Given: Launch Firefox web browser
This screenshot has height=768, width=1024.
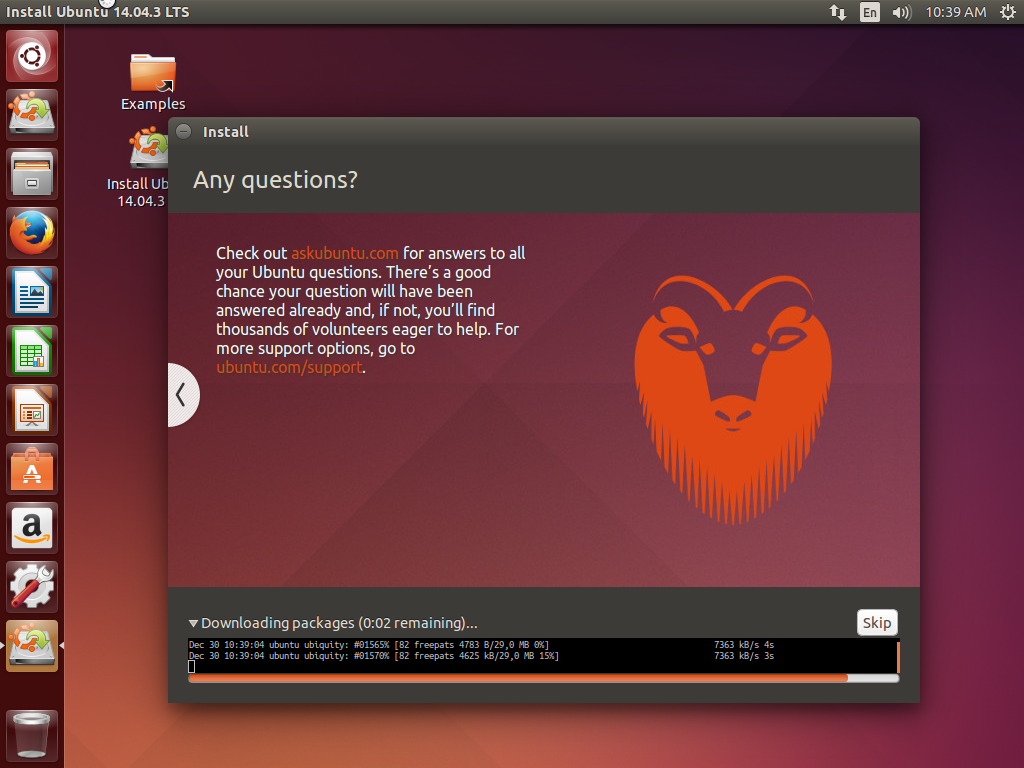Looking at the screenshot, I should click(32, 233).
